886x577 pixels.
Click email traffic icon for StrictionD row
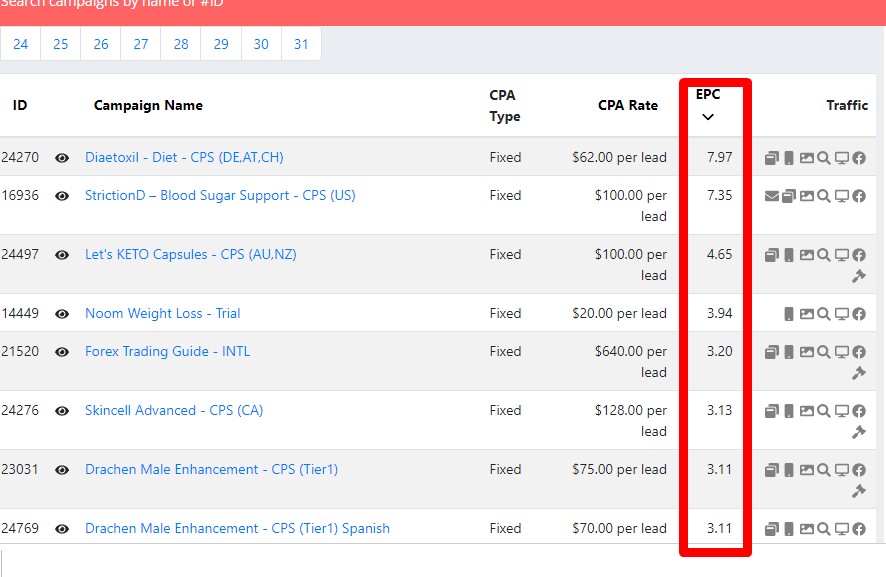click(x=771, y=196)
